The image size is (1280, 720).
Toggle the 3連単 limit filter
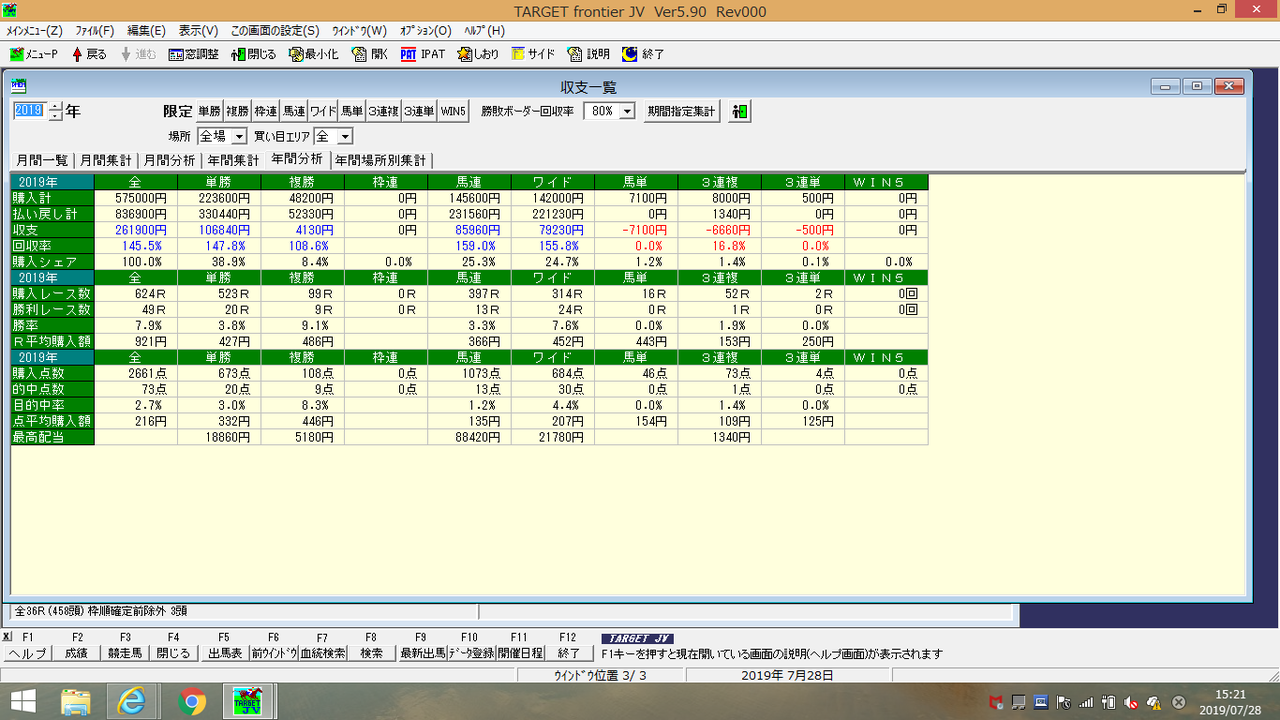[x=419, y=111]
